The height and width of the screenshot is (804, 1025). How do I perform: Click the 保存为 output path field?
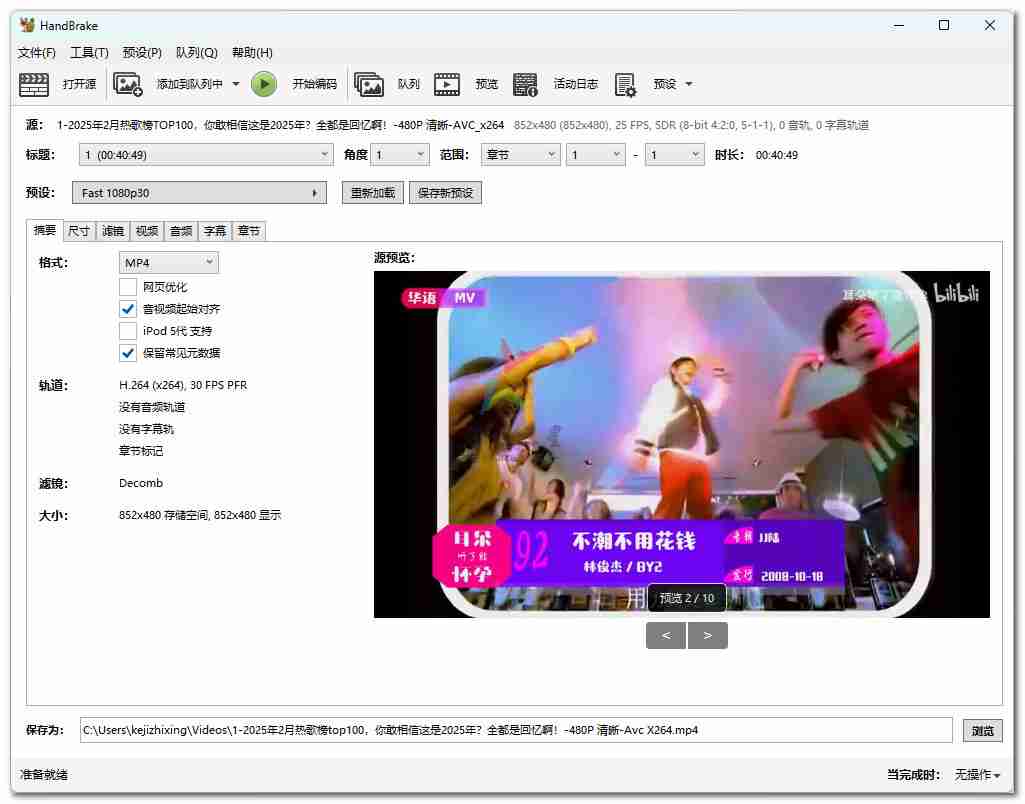[515, 730]
